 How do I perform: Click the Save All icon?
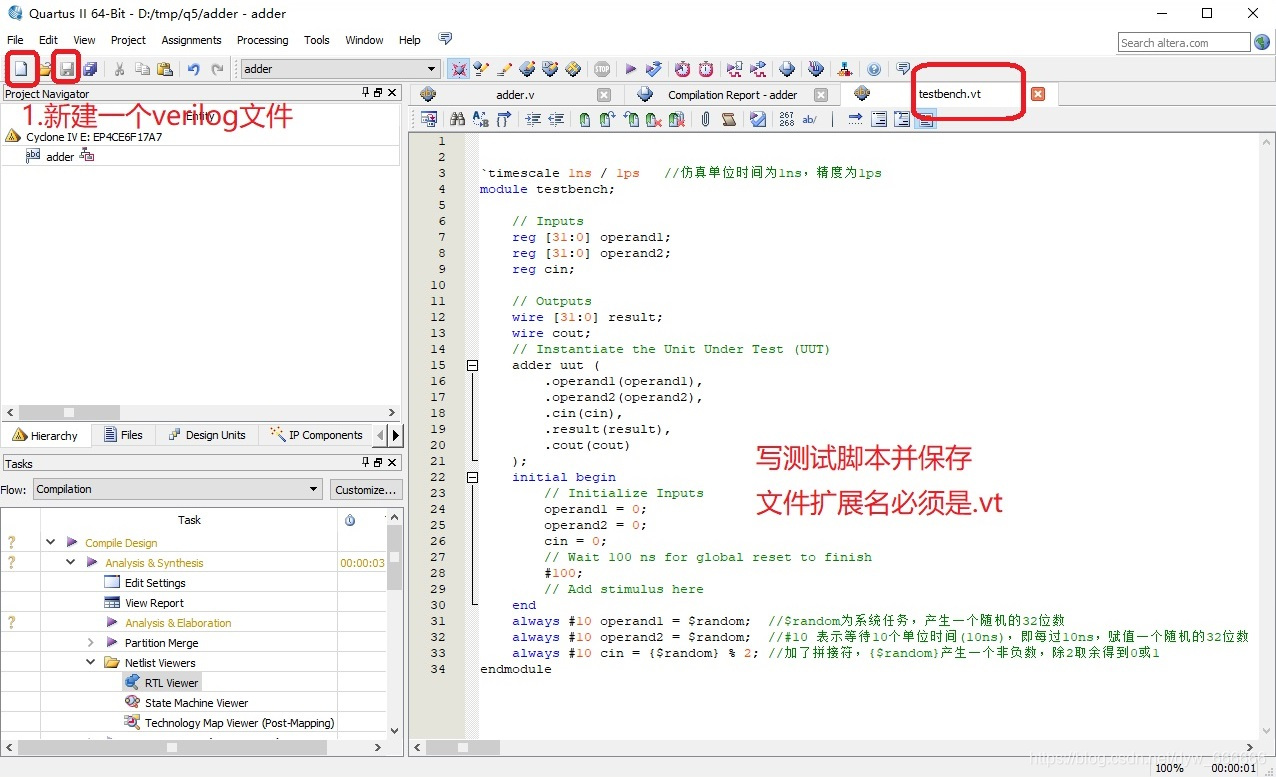pyautogui.click(x=90, y=69)
